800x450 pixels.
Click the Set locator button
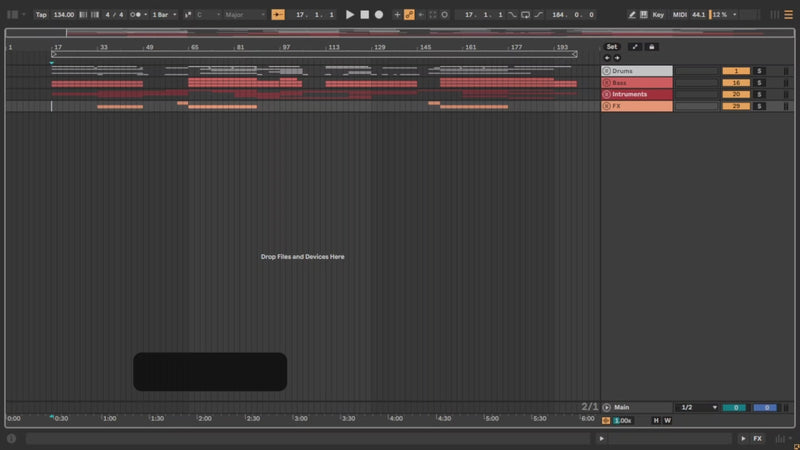612,47
